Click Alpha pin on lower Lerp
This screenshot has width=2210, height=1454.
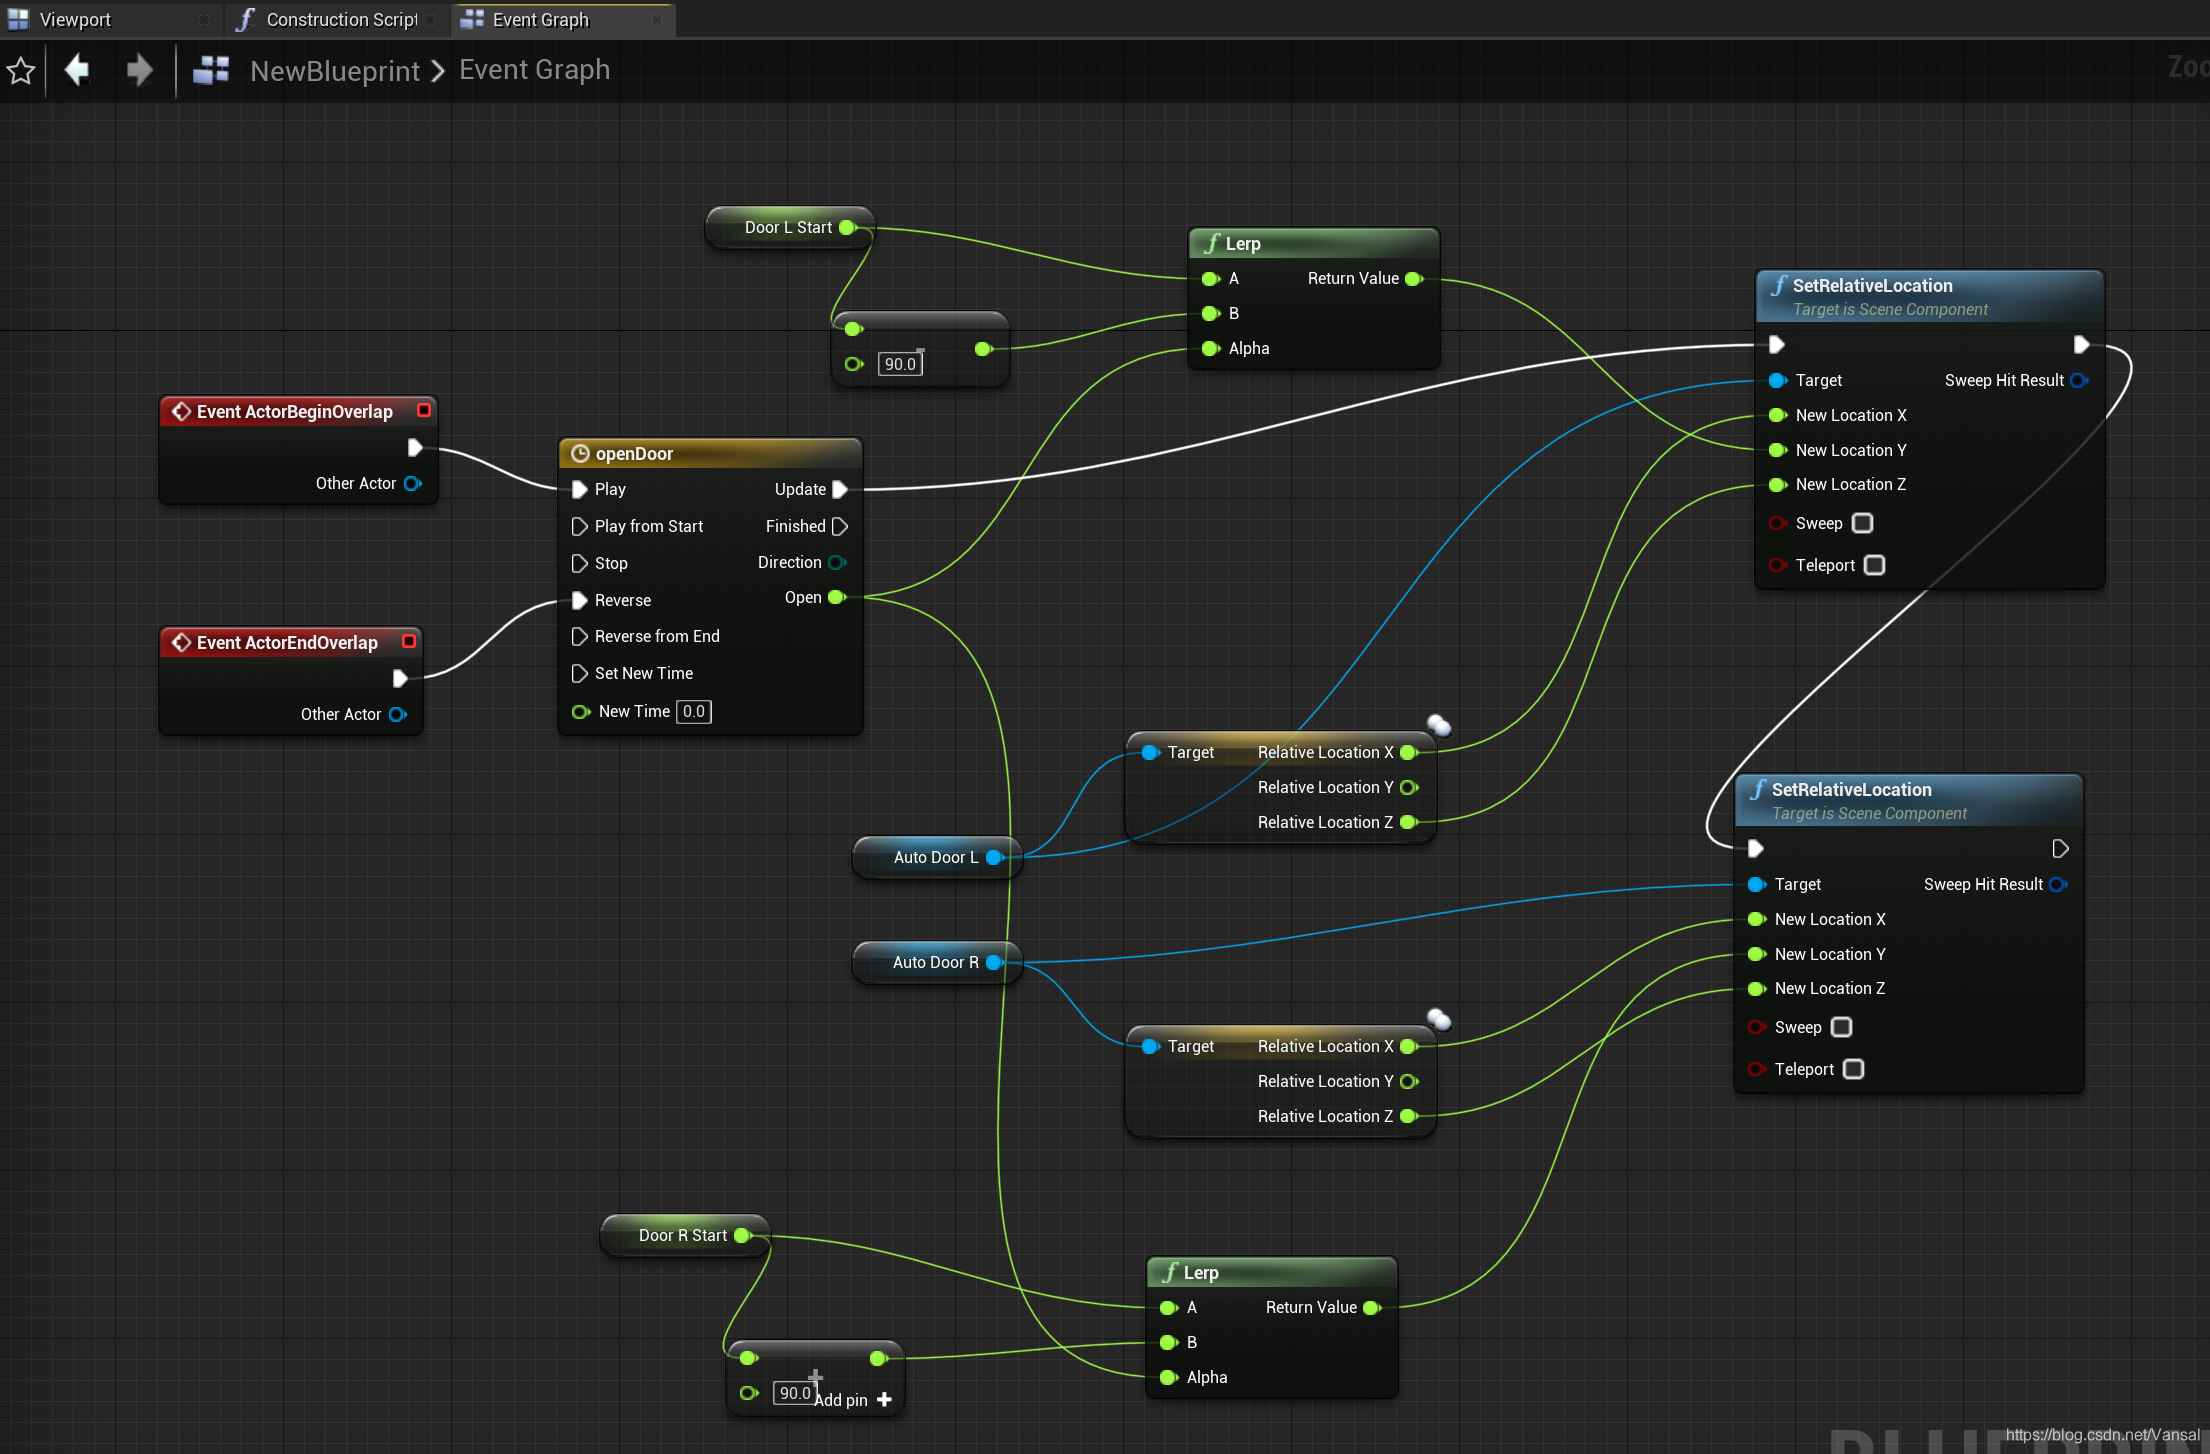click(1169, 1377)
